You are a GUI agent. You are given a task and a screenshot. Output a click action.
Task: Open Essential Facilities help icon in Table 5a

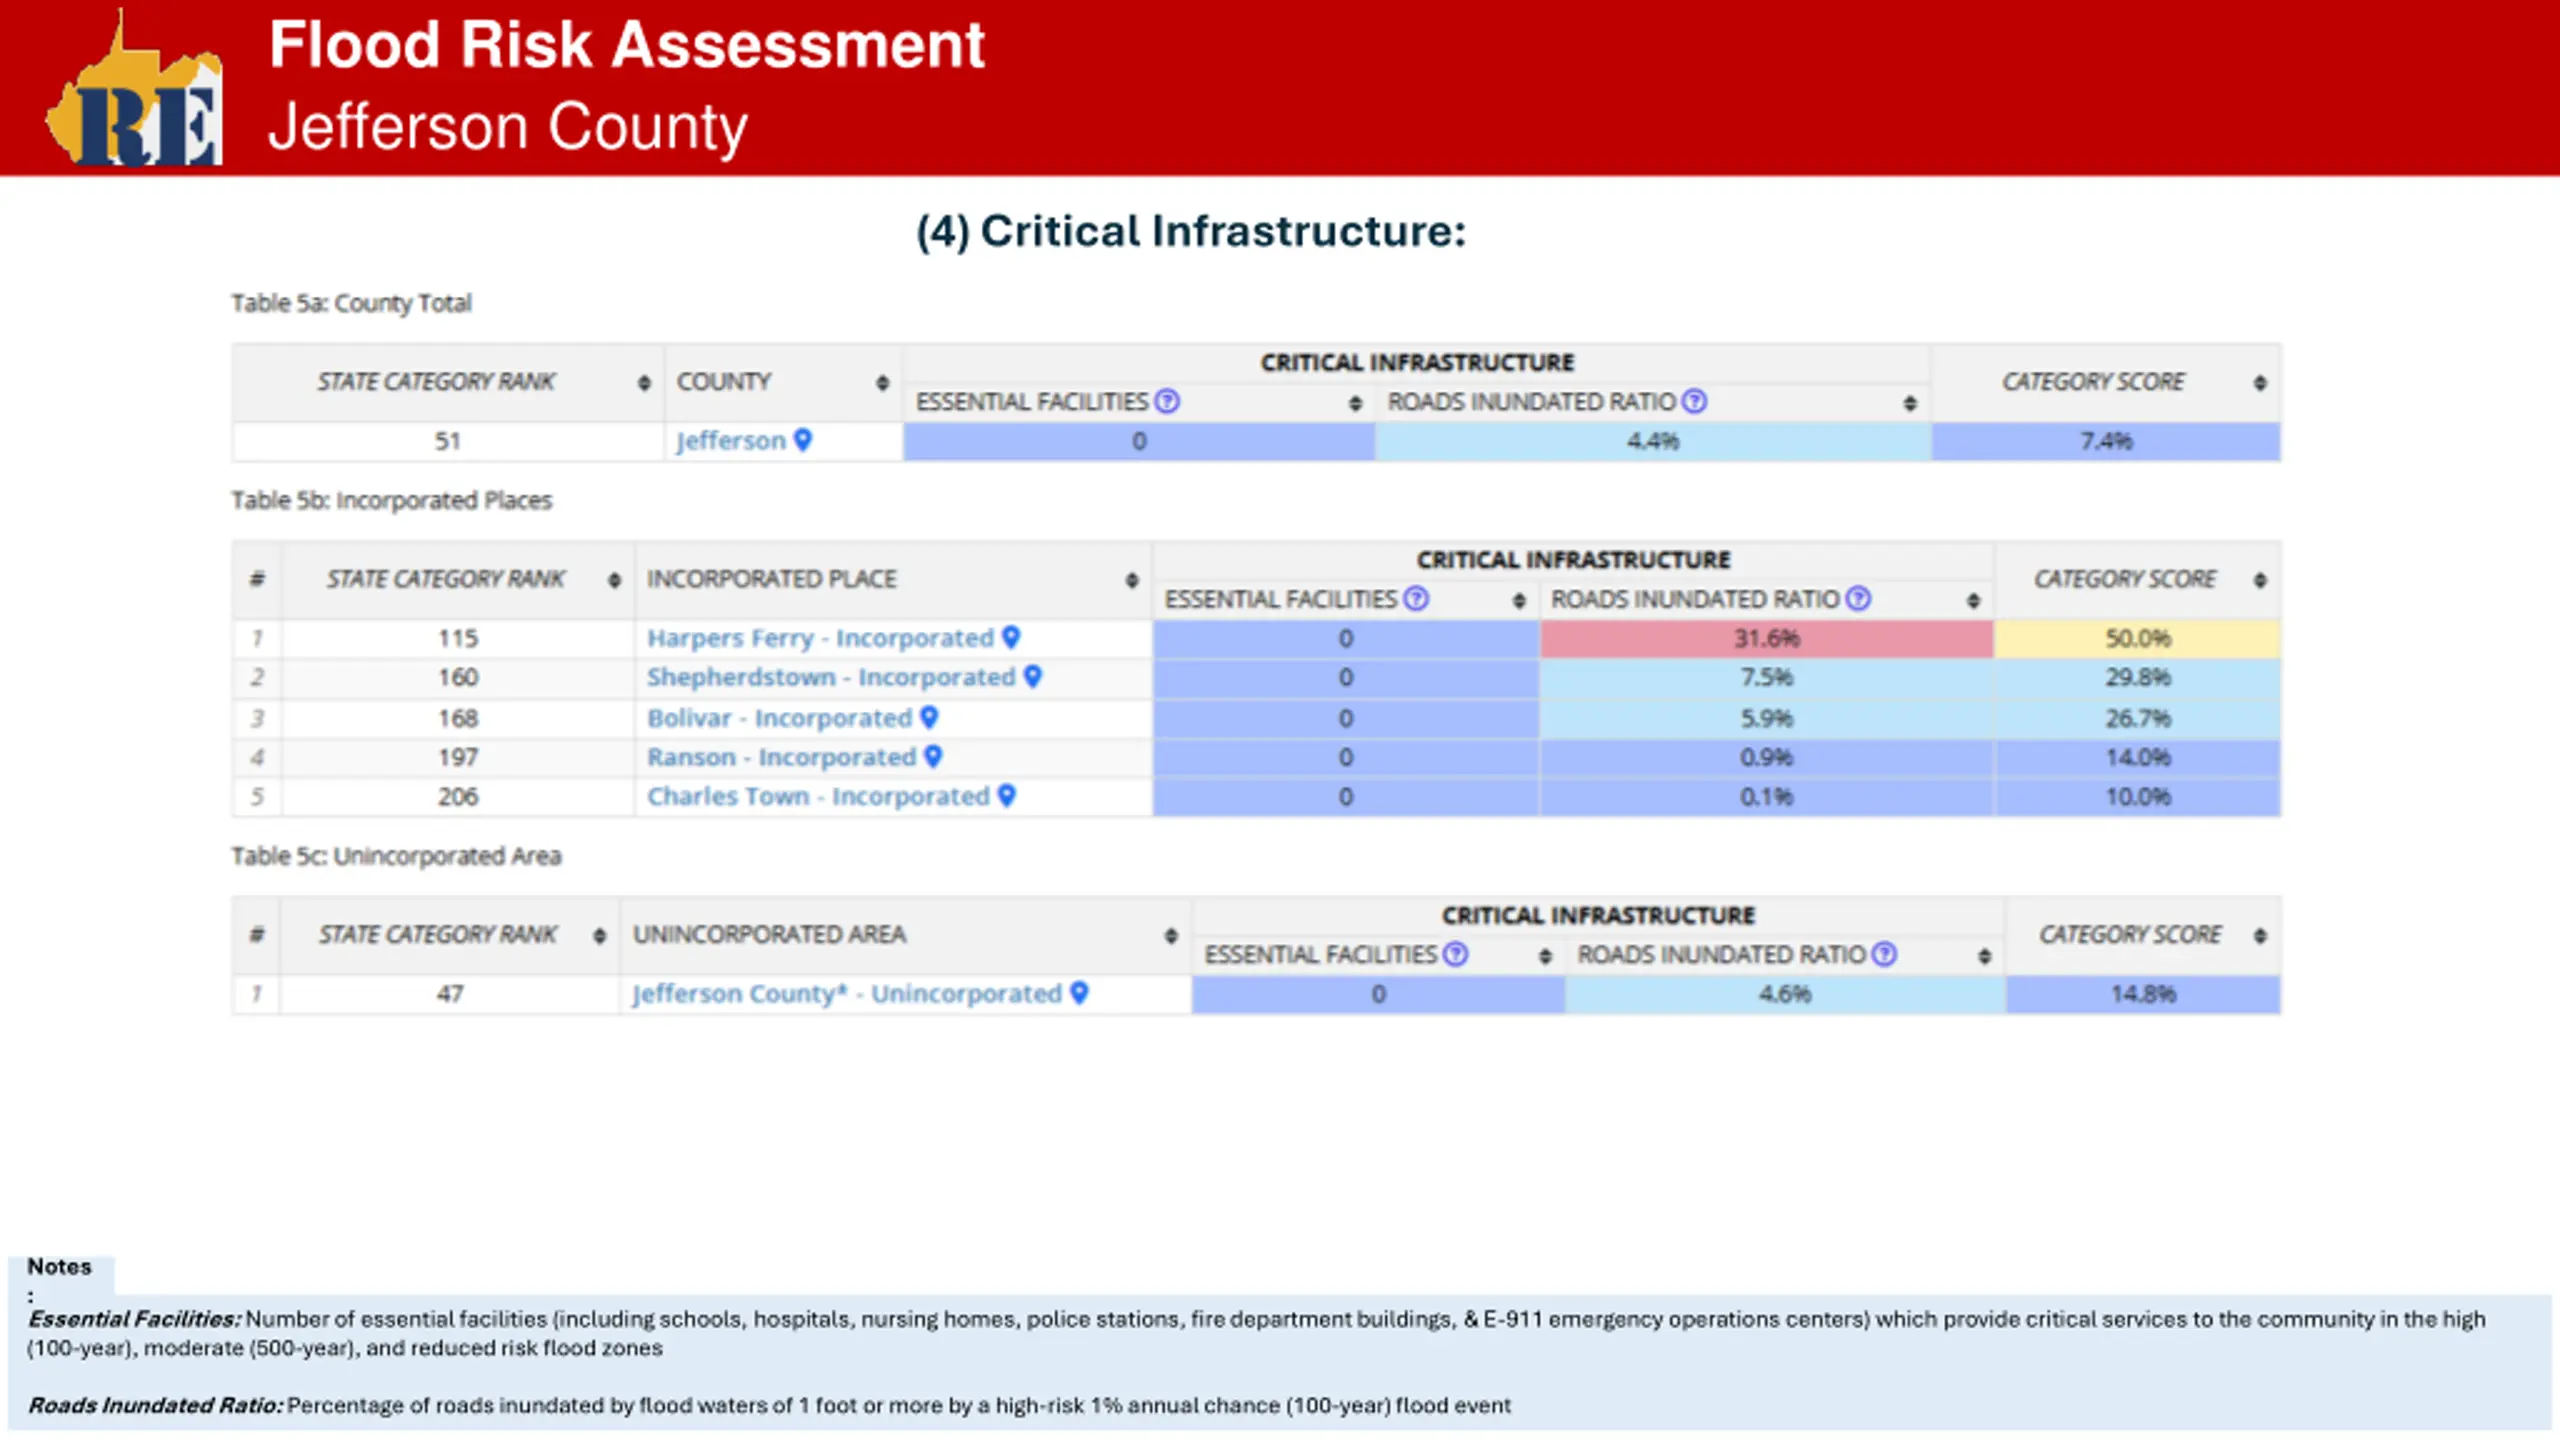click(1167, 402)
